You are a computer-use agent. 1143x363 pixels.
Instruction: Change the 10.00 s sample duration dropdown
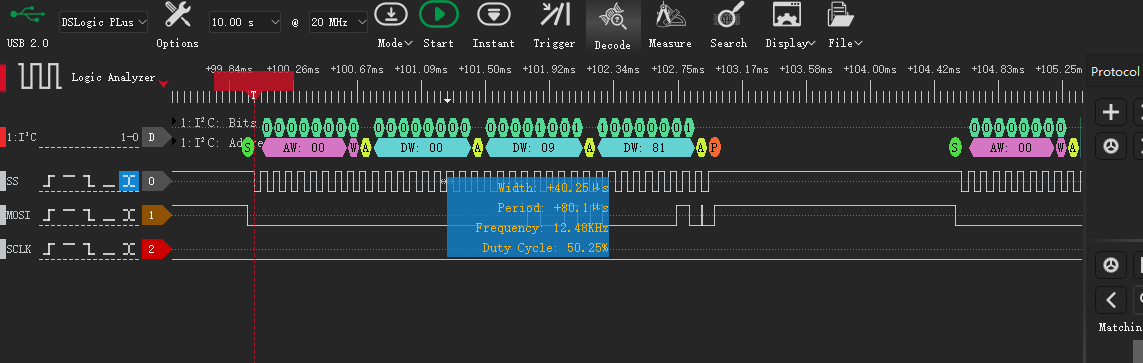[x=245, y=22]
